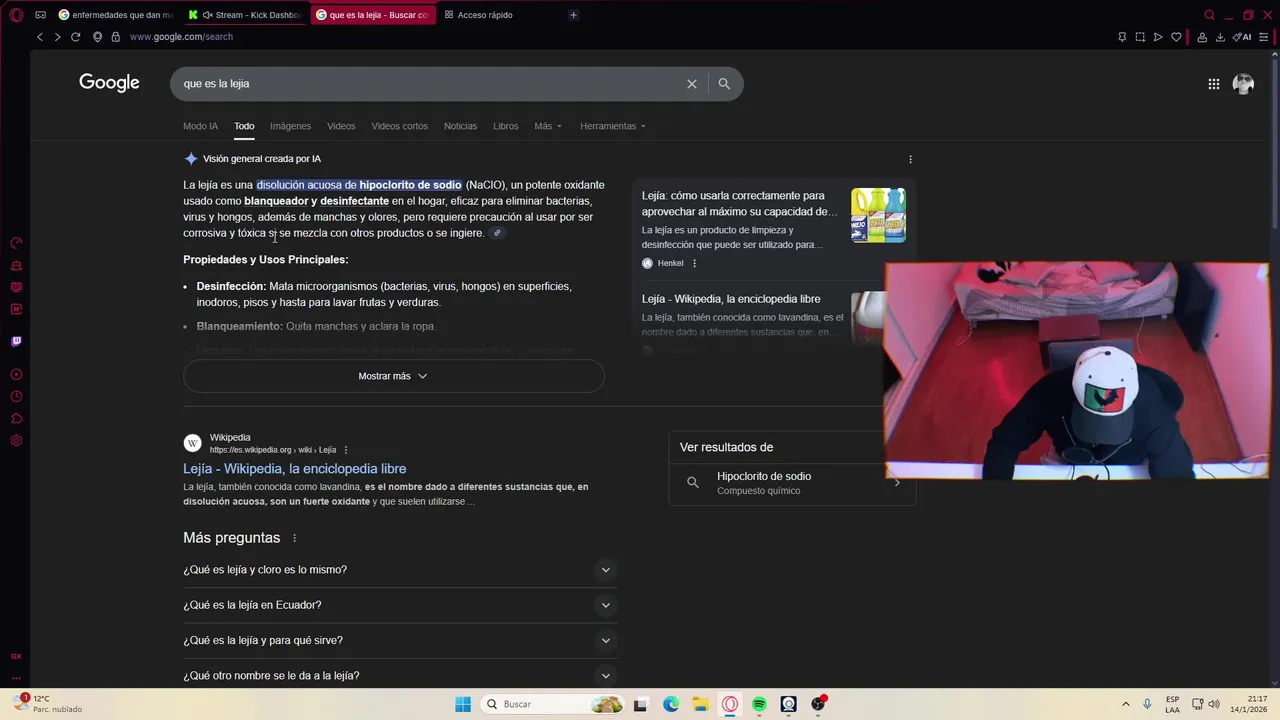
Task: Open the send/flow arrow icon in toolbar
Action: [x=1158, y=37]
